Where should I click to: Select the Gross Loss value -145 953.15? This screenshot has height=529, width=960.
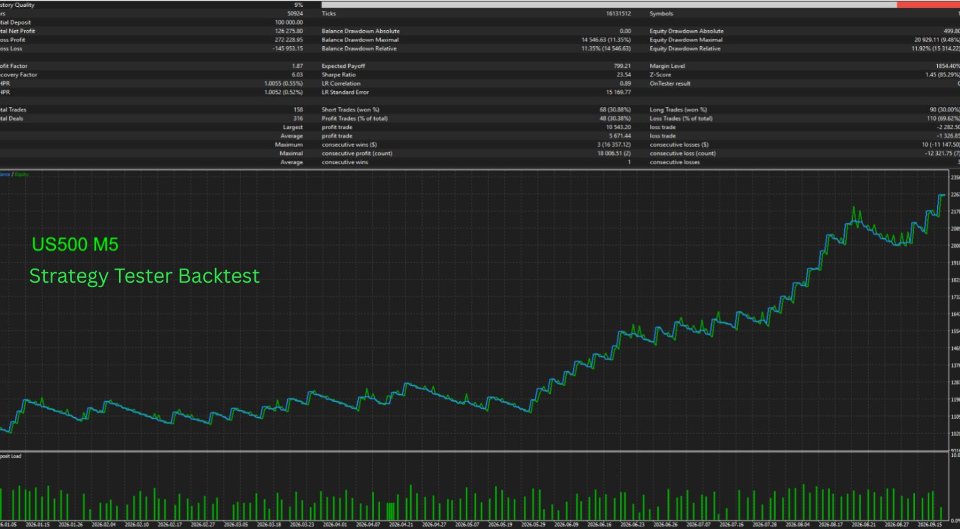click(288, 48)
